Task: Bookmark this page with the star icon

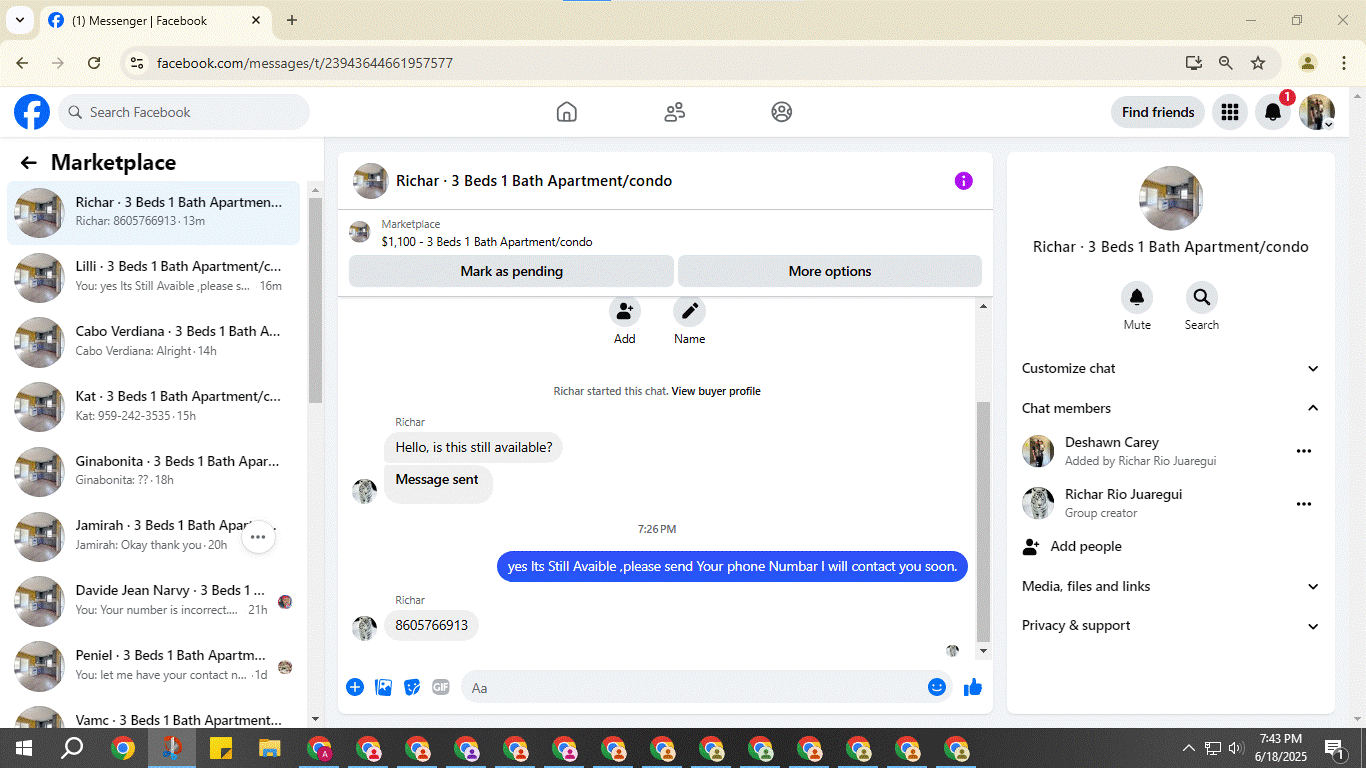Action: pyautogui.click(x=1258, y=63)
